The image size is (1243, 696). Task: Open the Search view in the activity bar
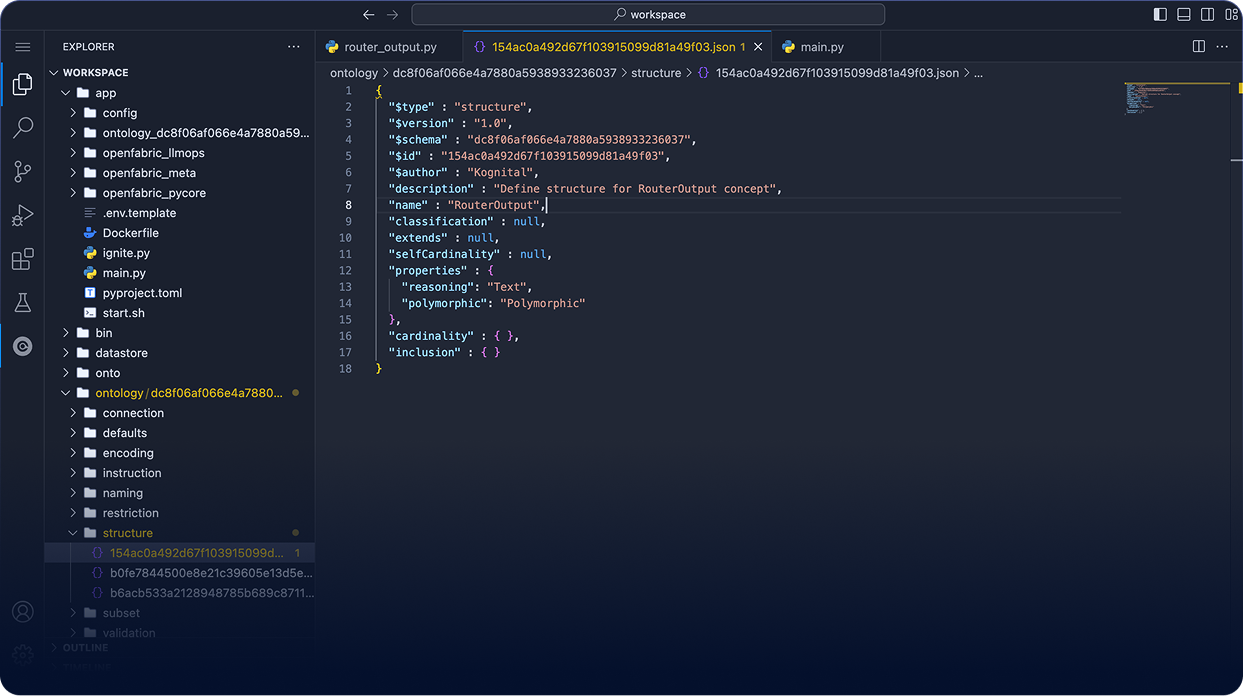[x=22, y=128]
